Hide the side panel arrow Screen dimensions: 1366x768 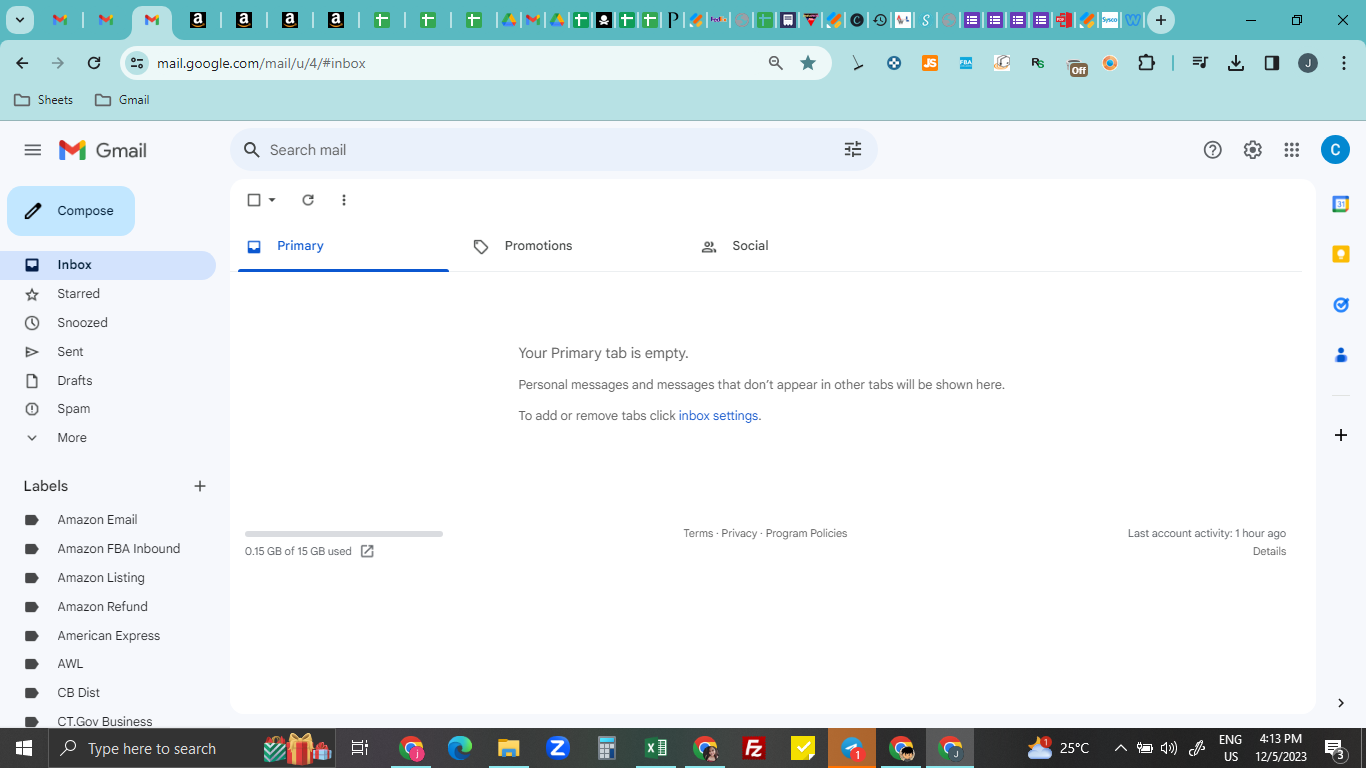1341,703
